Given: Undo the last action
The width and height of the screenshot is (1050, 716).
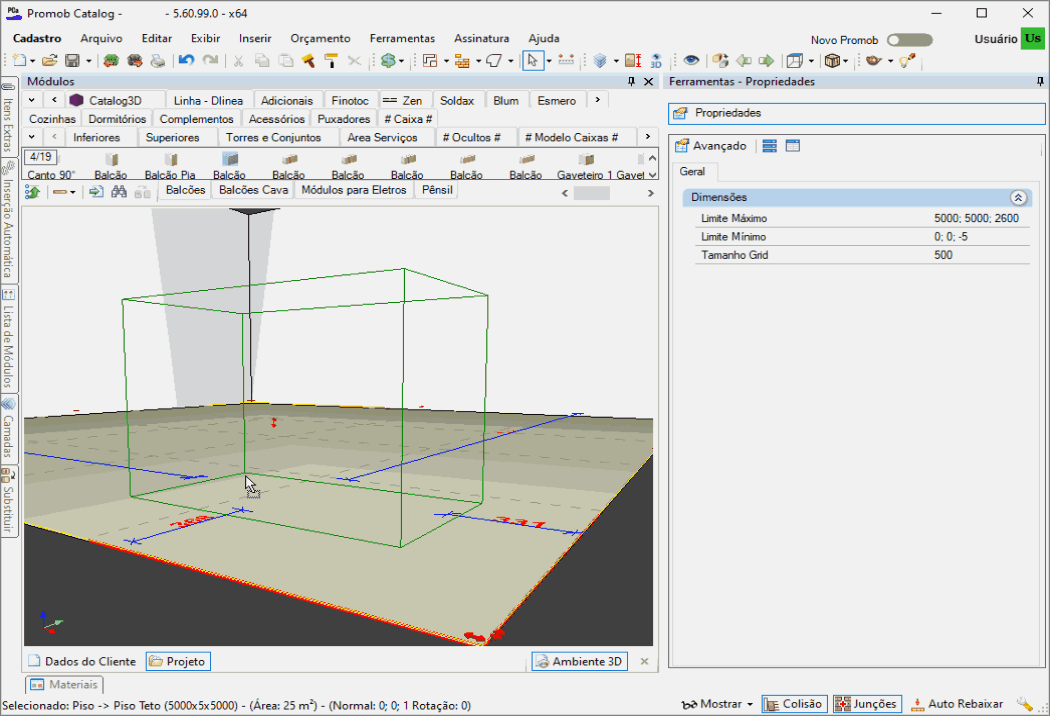Looking at the screenshot, I should (x=187, y=61).
